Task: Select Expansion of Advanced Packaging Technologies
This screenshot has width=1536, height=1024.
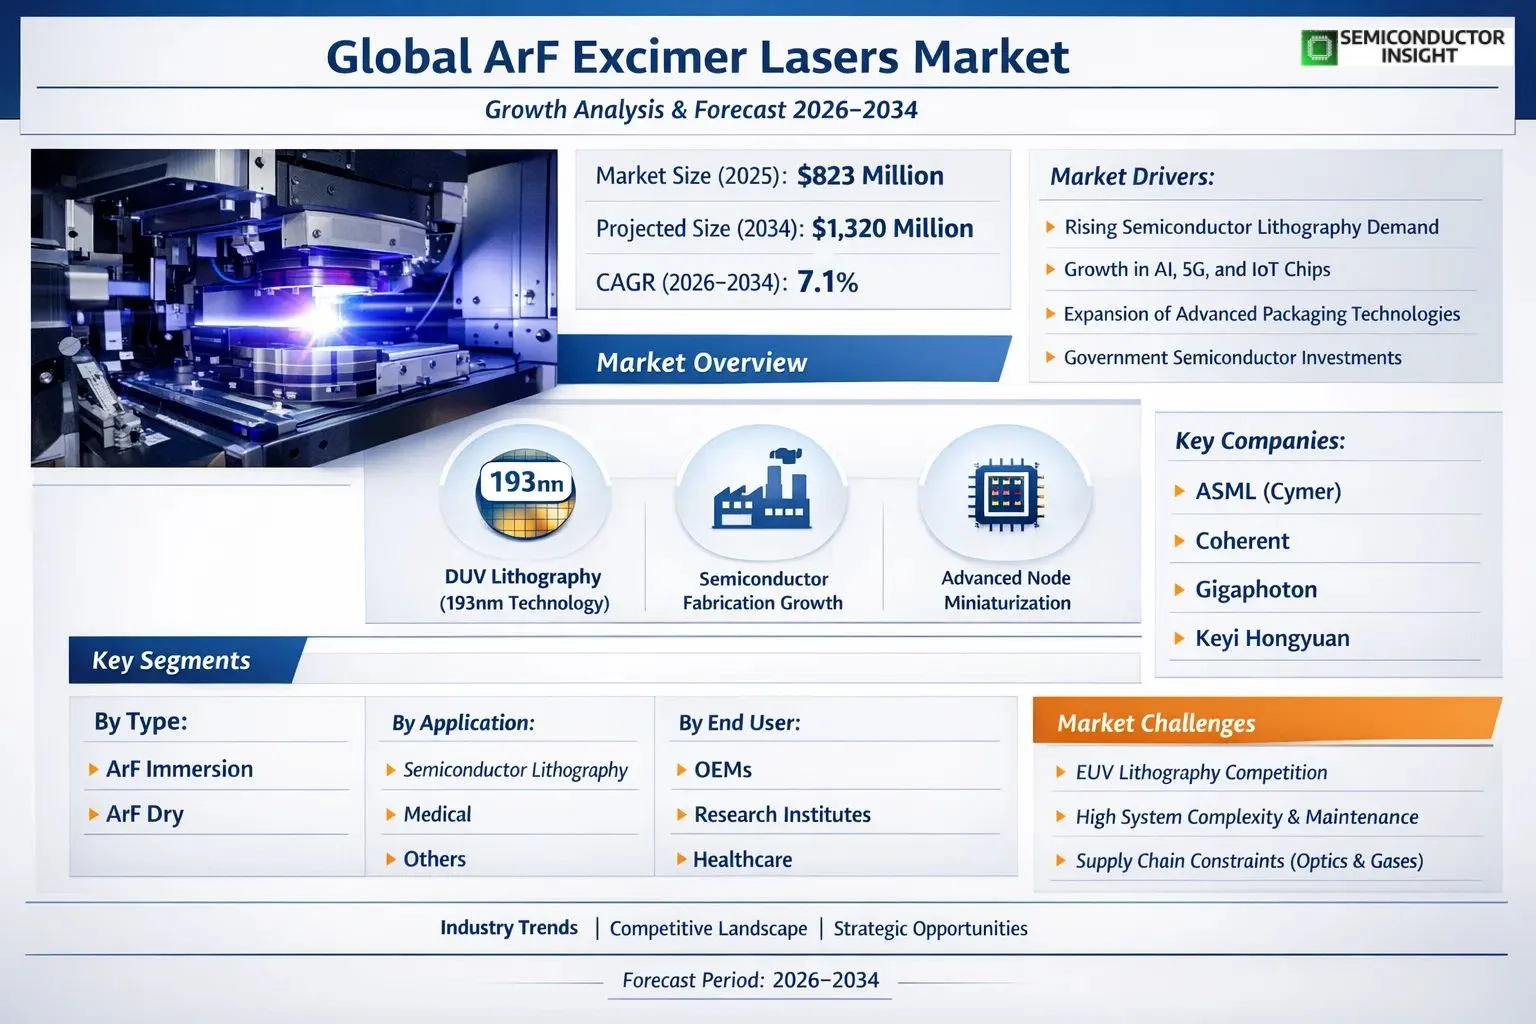Action: (1262, 314)
